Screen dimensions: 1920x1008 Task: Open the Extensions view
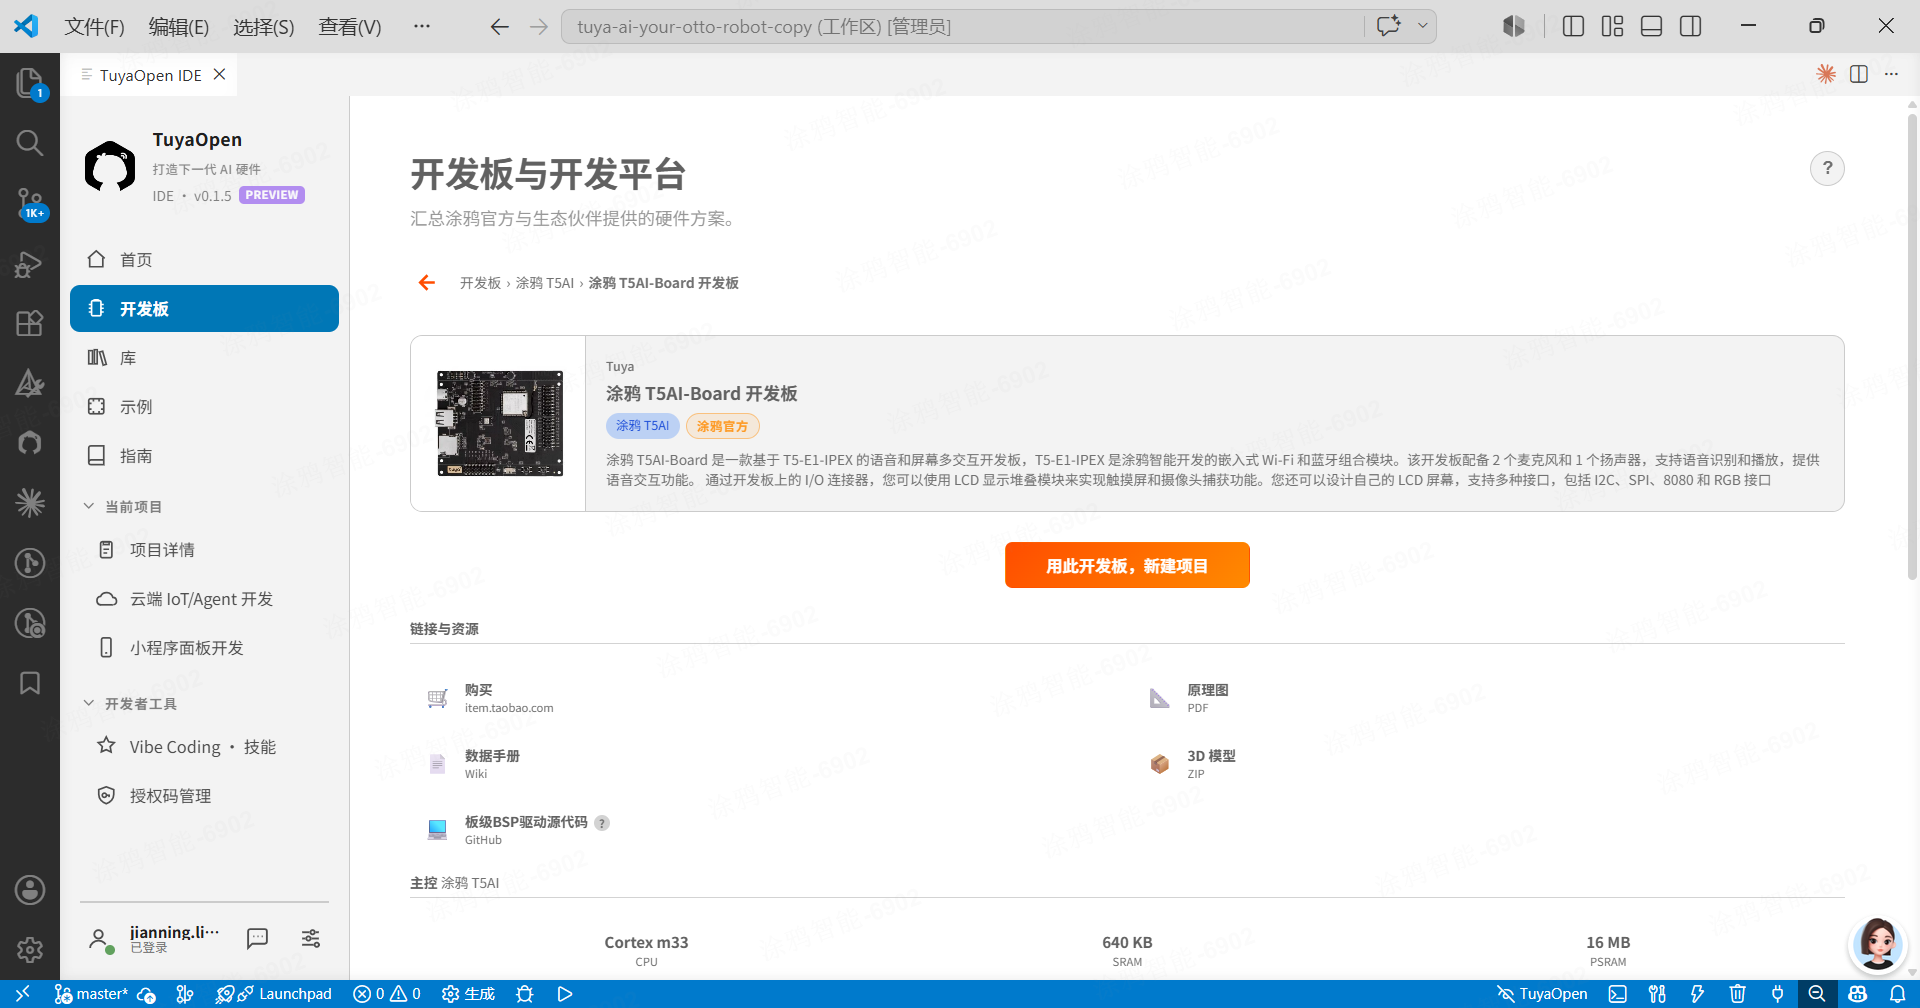[x=30, y=323]
